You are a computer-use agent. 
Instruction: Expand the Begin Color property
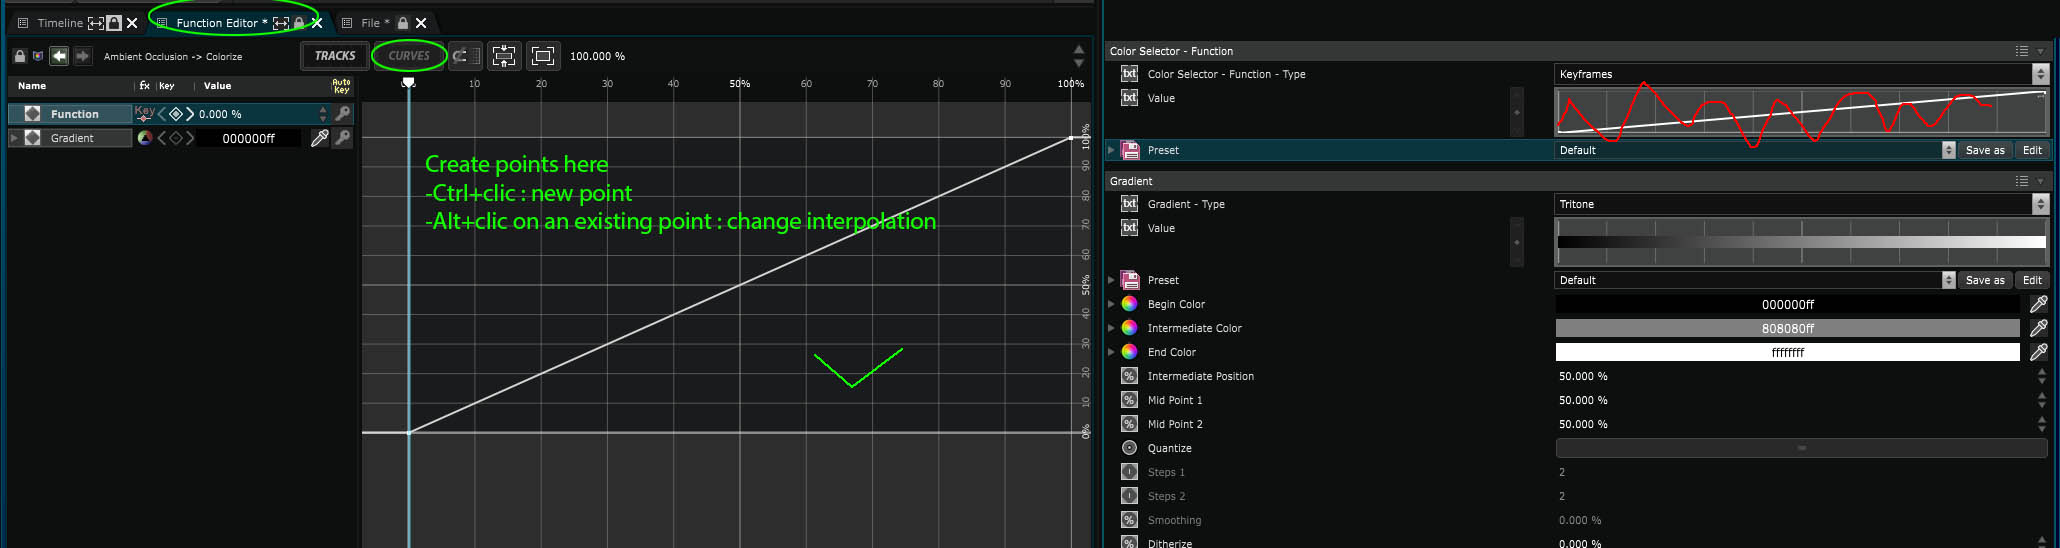[x=1111, y=304]
